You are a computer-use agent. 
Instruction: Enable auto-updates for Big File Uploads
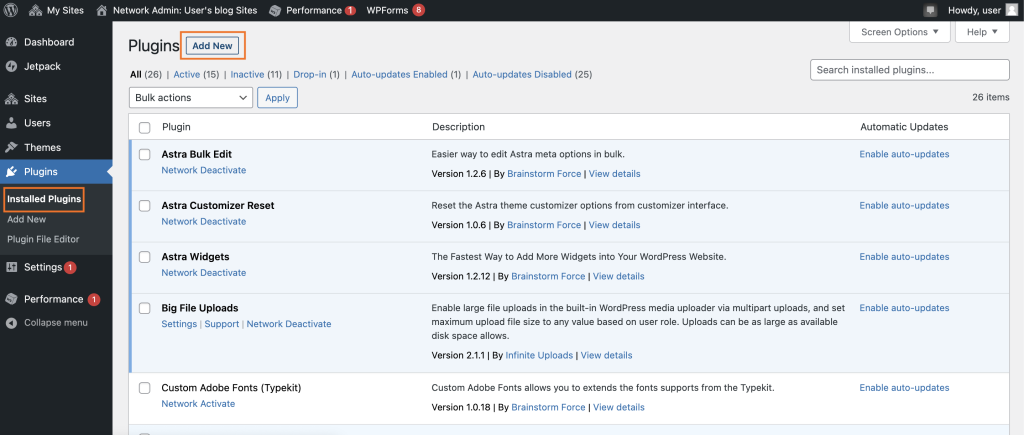tap(904, 308)
